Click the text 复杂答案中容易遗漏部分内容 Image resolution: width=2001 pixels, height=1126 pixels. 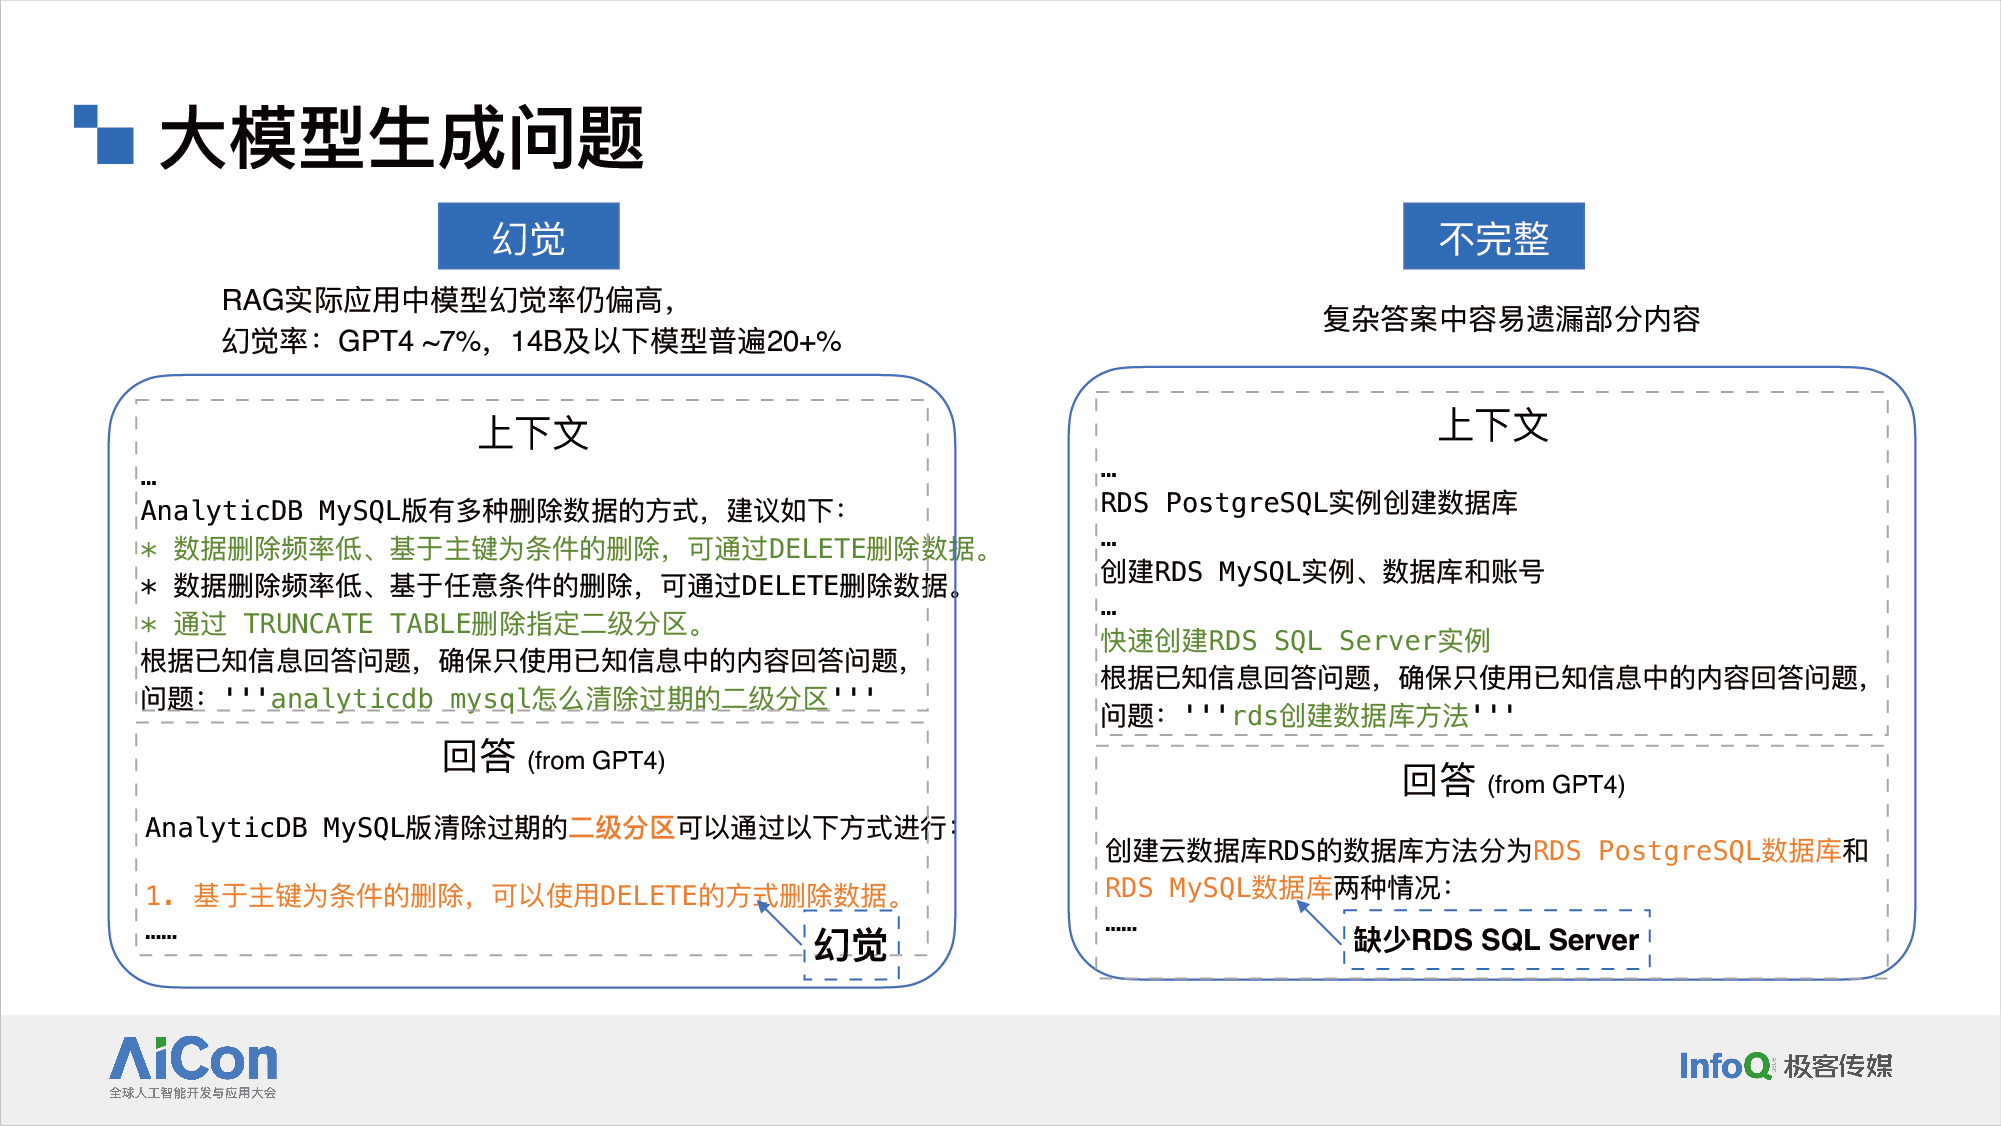click(1511, 319)
